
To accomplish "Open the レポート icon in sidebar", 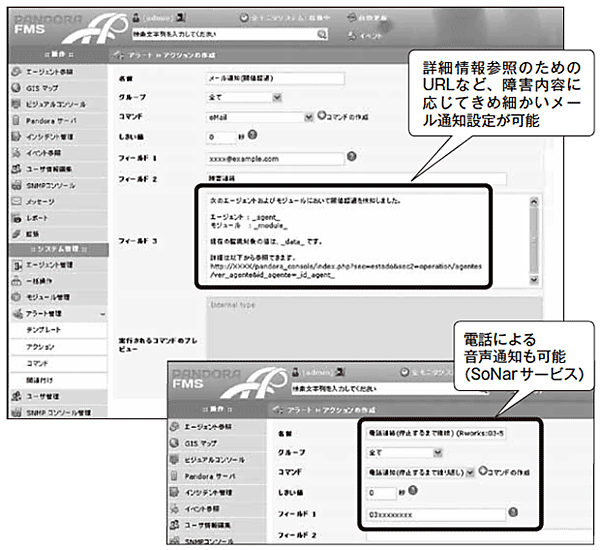I will click(16, 218).
